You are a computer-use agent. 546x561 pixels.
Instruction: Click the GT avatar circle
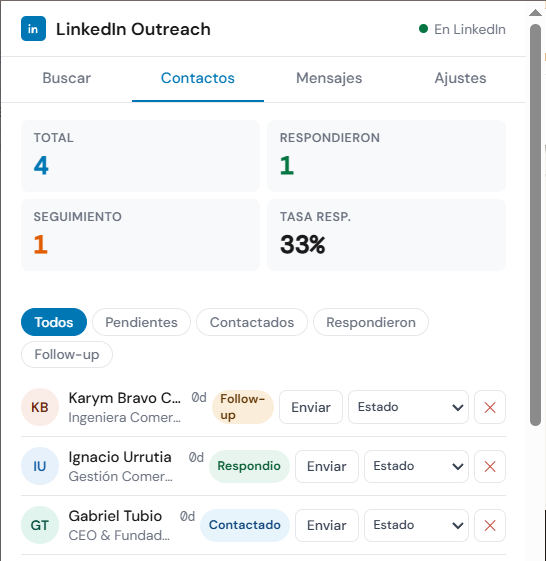coord(40,525)
